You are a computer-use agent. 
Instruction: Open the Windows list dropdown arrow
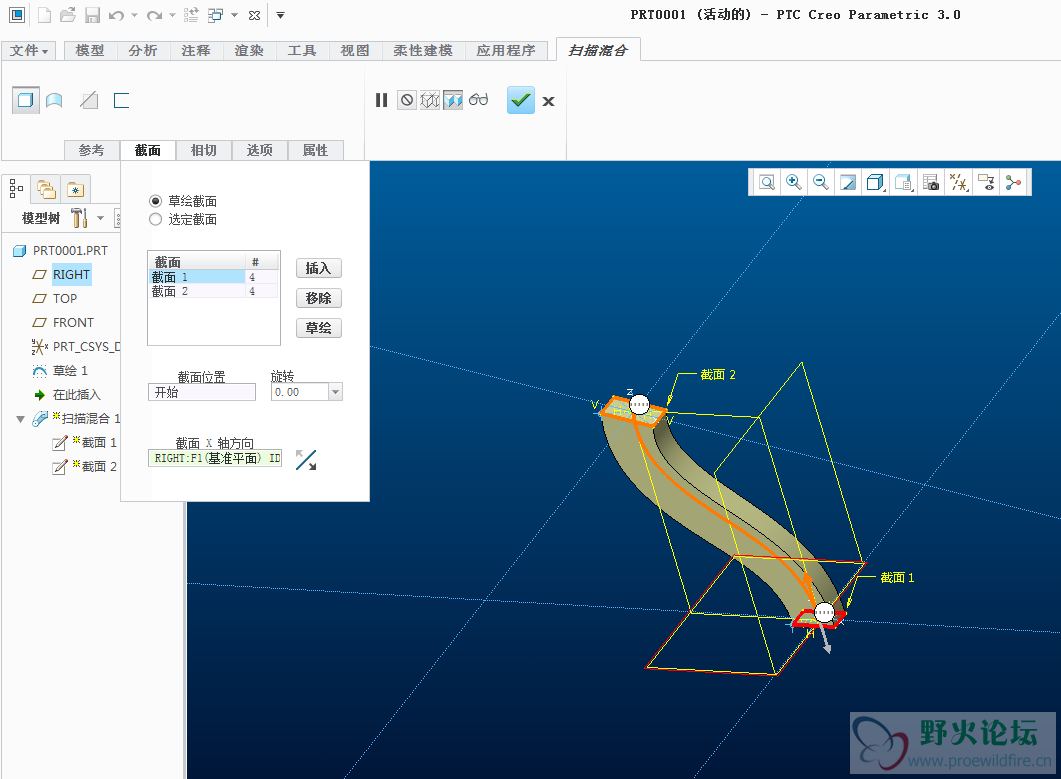click(x=234, y=15)
